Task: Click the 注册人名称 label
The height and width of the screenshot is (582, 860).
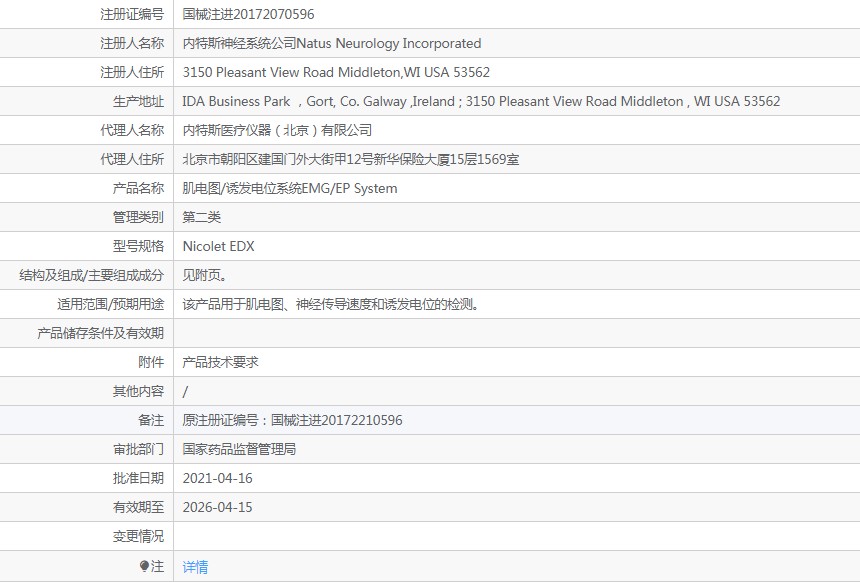Action: [x=132, y=43]
